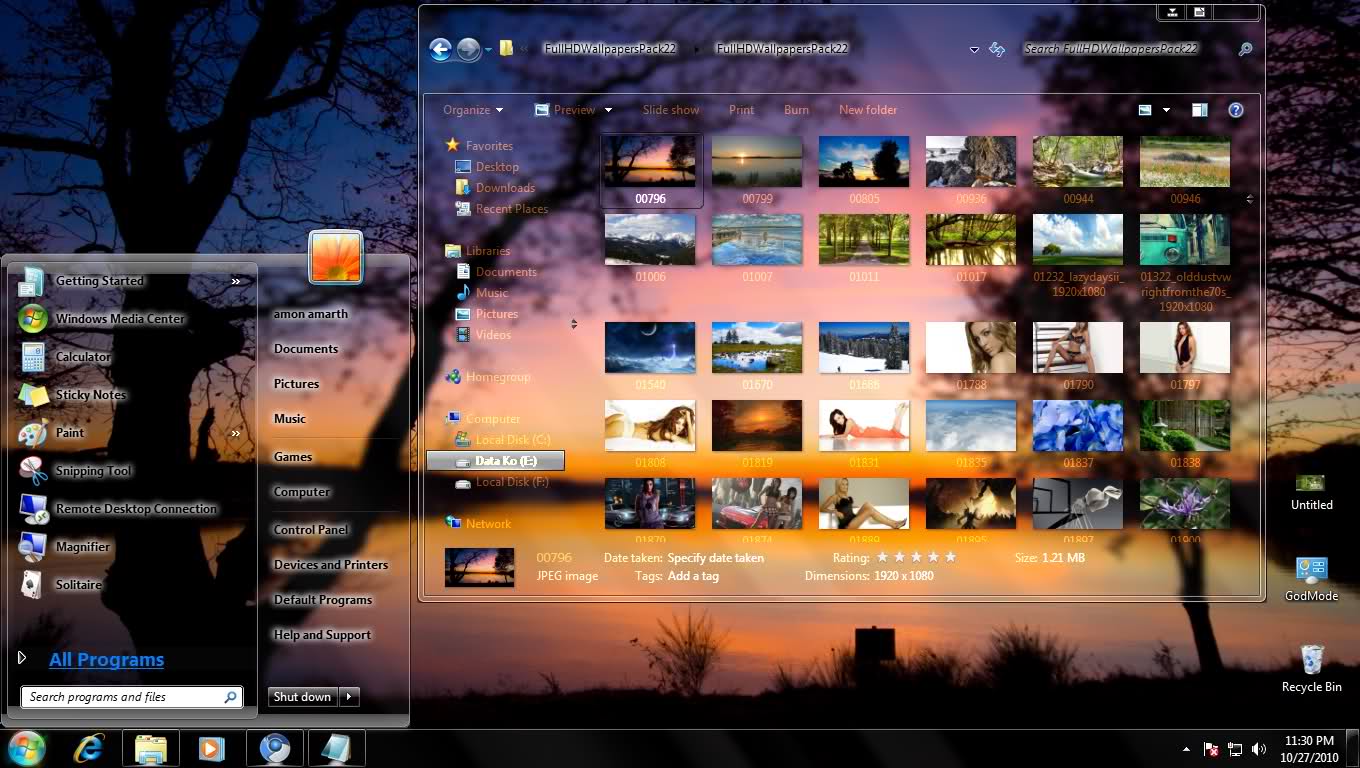Click the New folder button

pyautogui.click(x=867, y=110)
